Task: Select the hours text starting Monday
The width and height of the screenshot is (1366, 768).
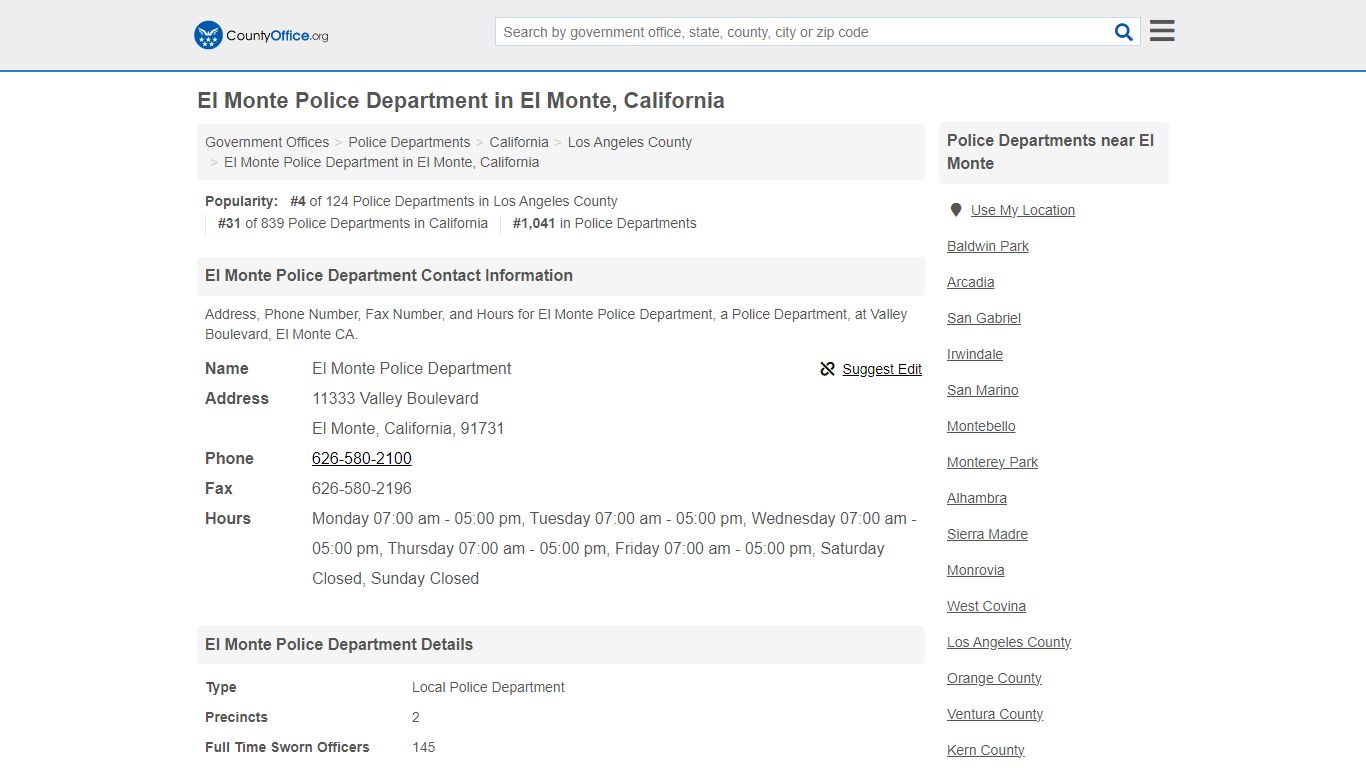Action: [614, 548]
